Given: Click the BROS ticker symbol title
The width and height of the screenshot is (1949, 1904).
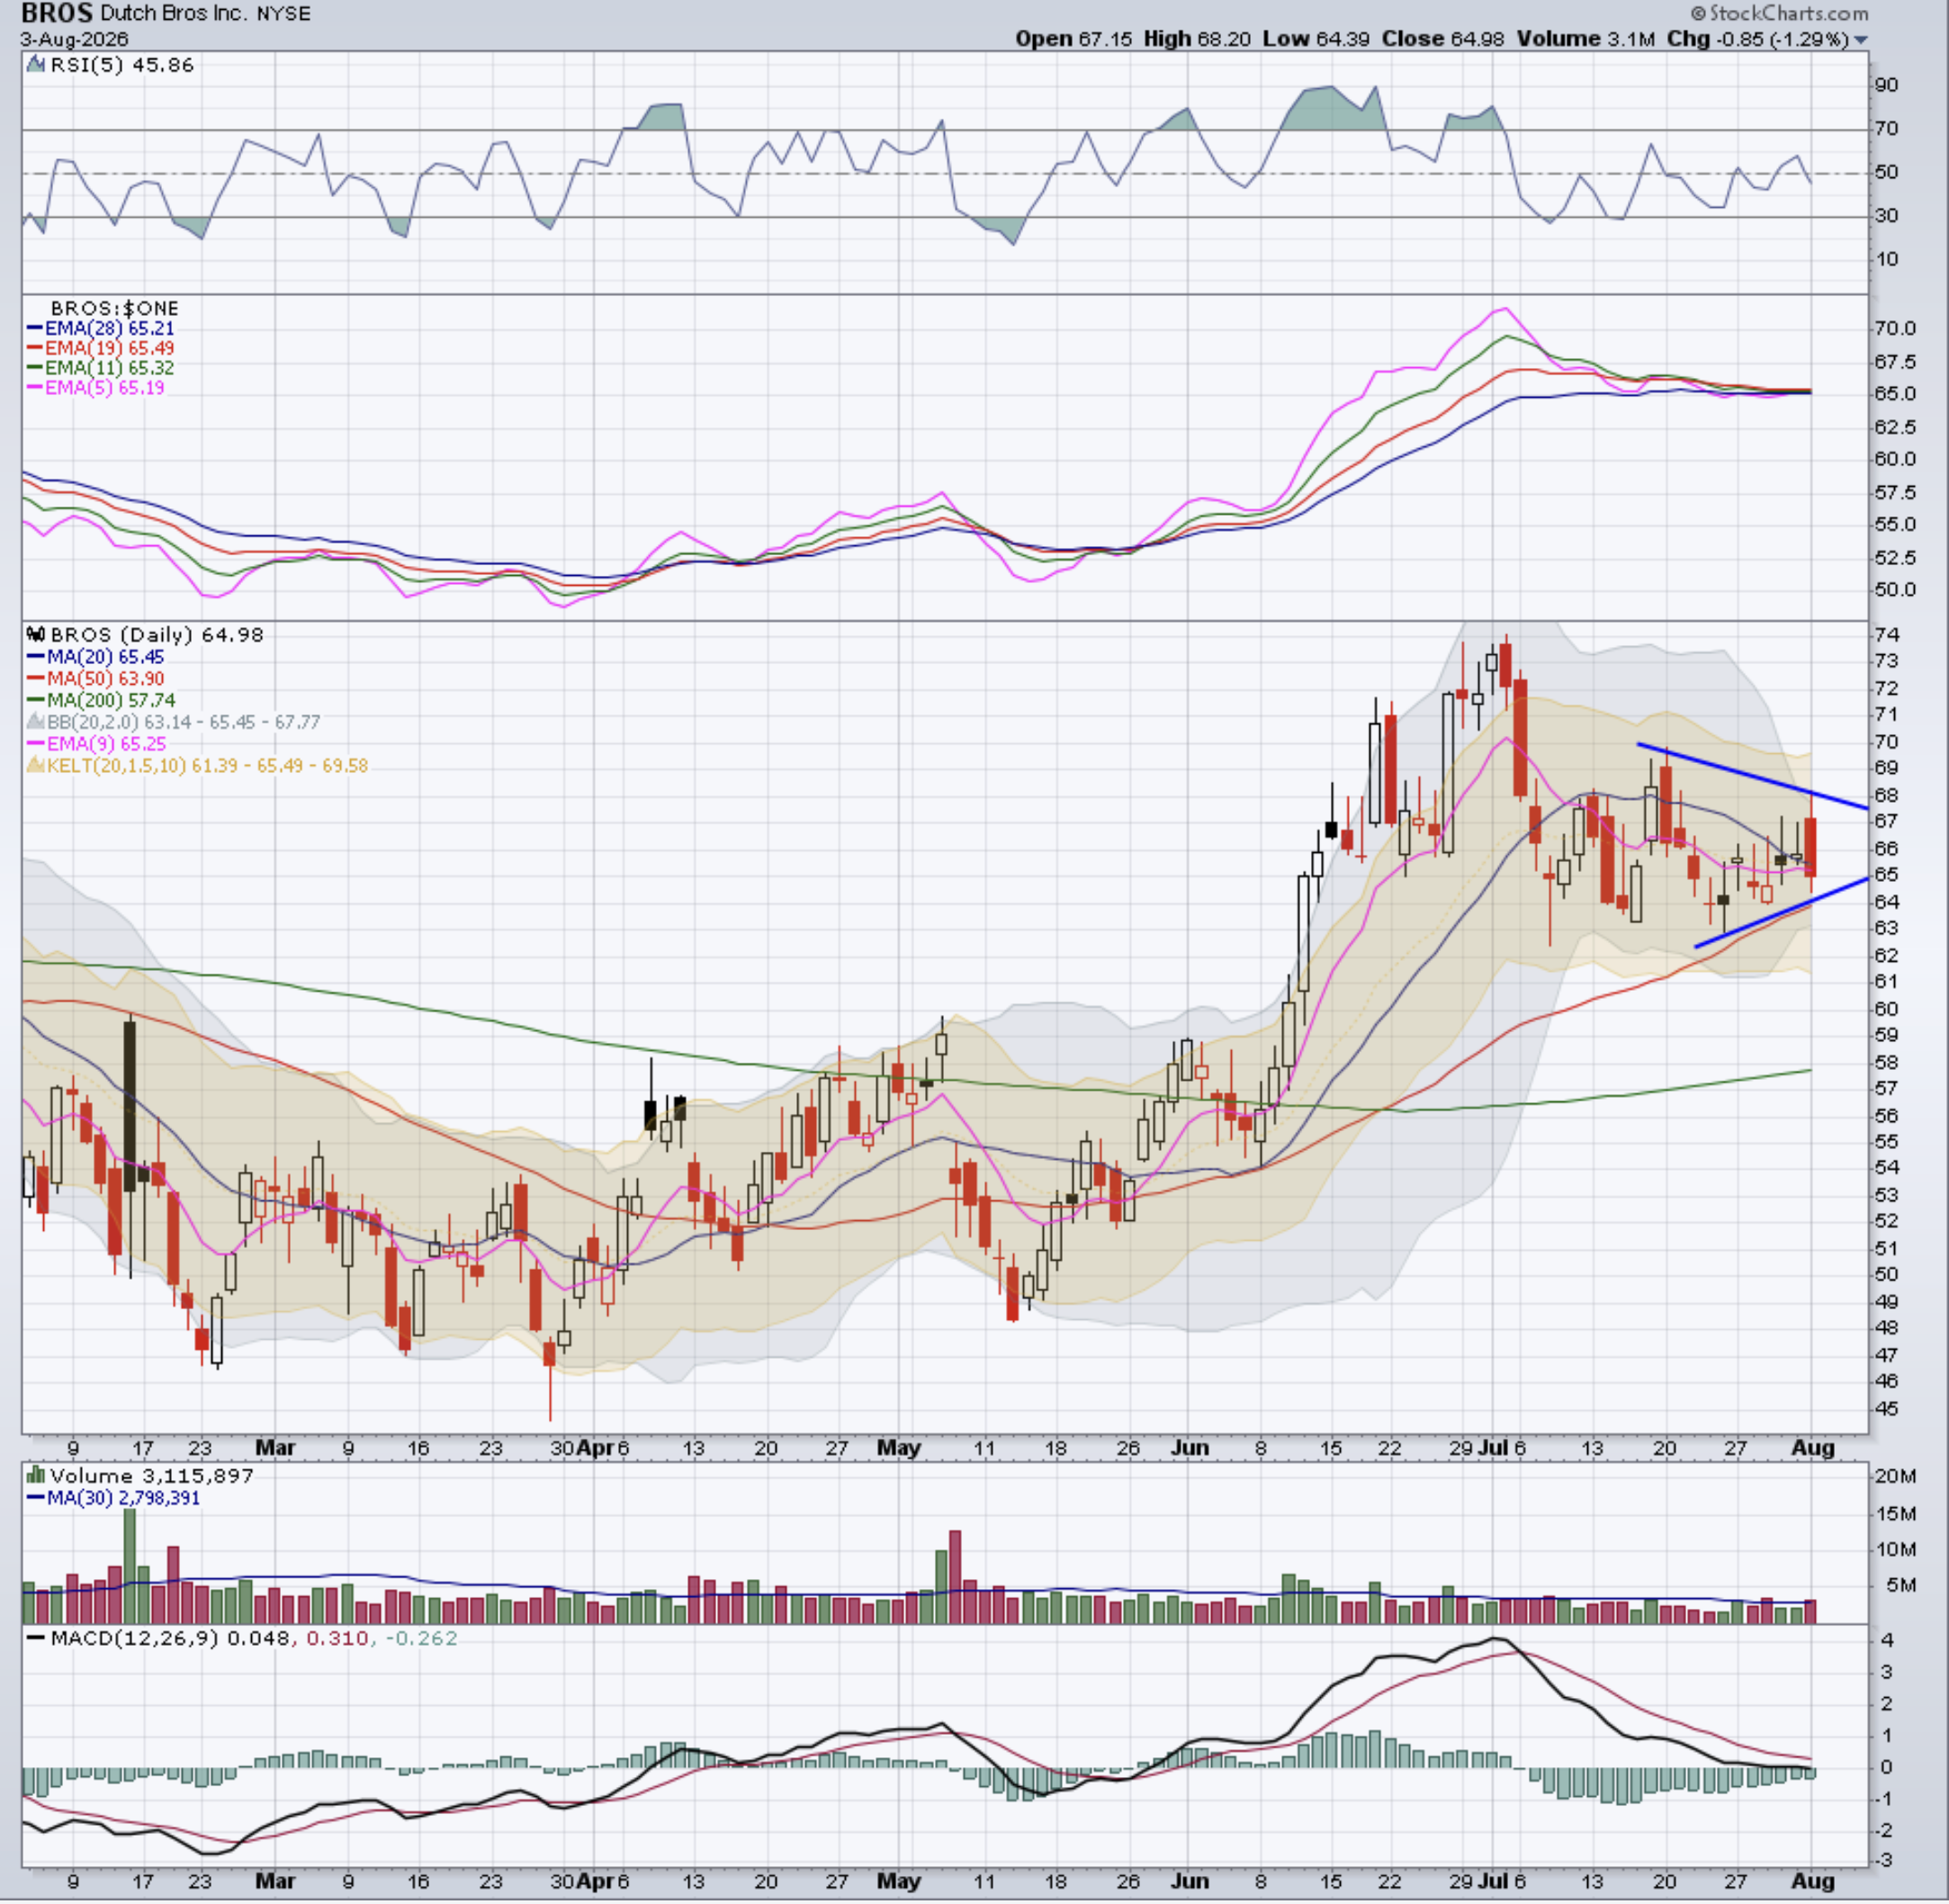Looking at the screenshot, I should pyautogui.click(x=57, y=13).
